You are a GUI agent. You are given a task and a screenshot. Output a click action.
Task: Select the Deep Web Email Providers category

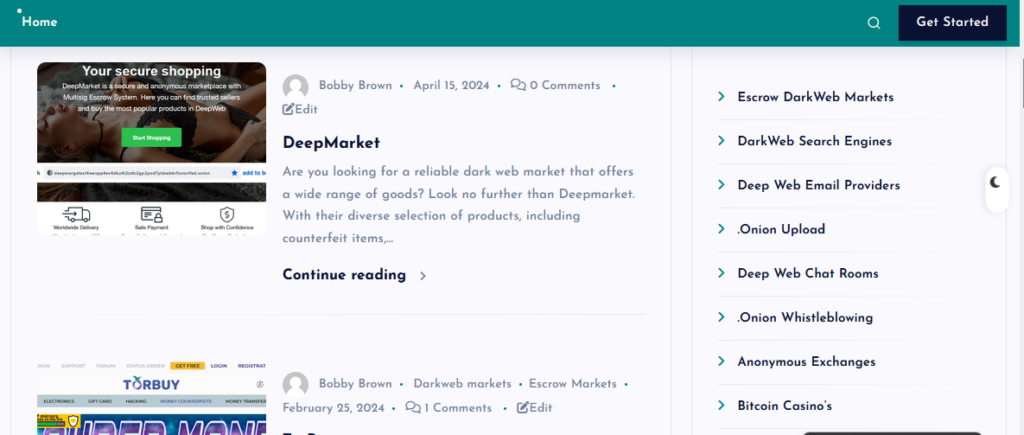(x=818, y=185)
